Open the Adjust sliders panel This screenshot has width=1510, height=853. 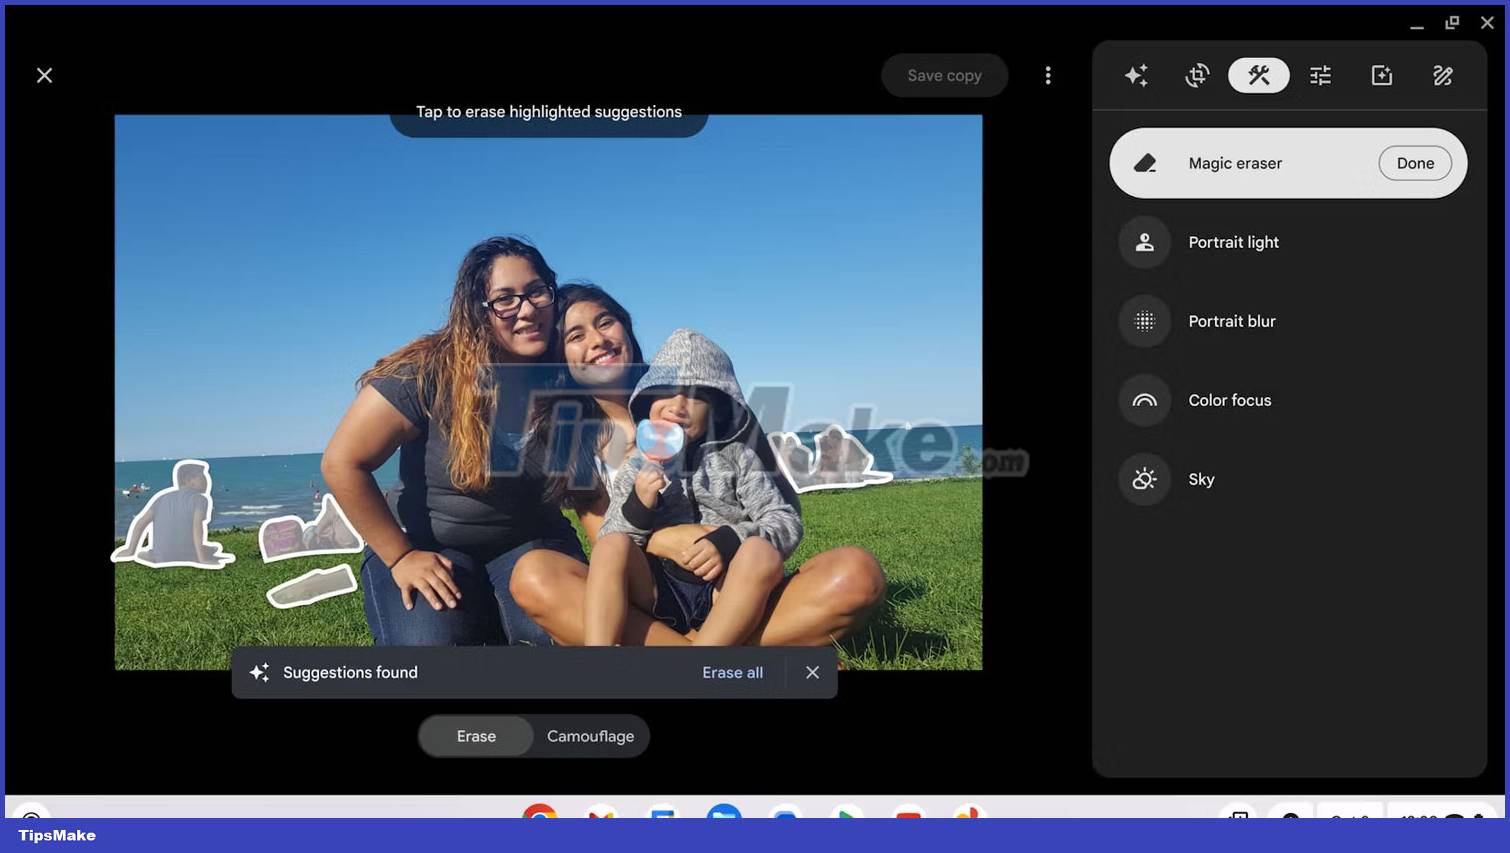pos(1320,75)
